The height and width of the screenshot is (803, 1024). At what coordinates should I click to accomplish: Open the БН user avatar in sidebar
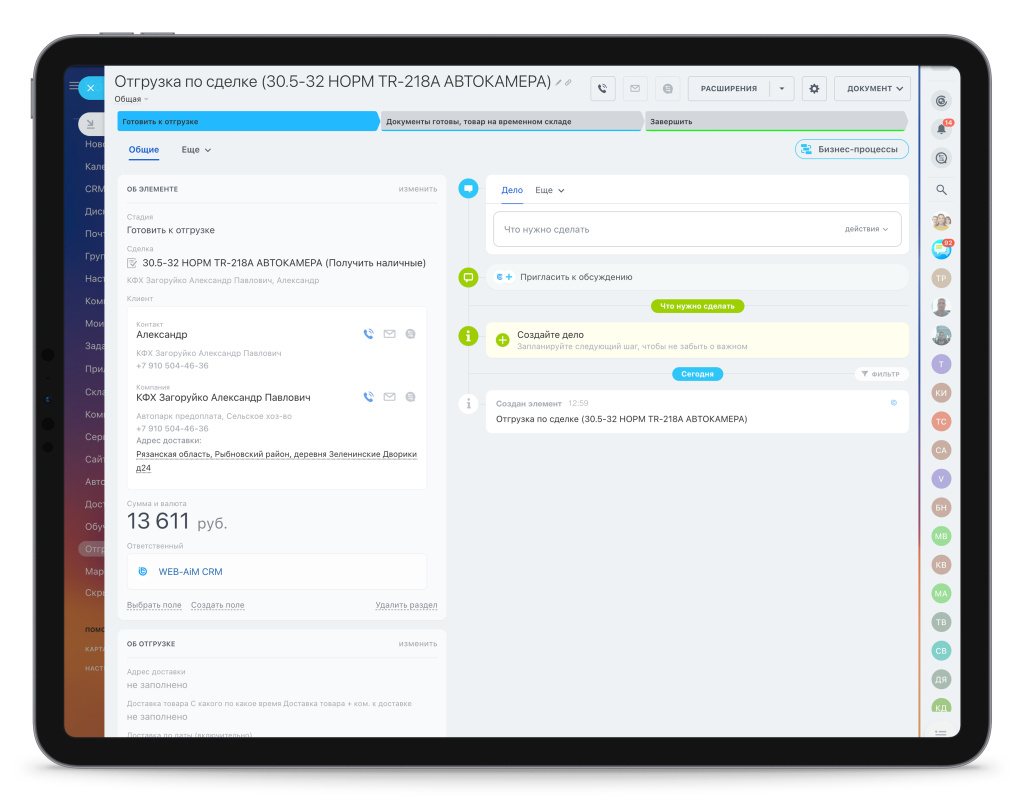click(941, 507)
